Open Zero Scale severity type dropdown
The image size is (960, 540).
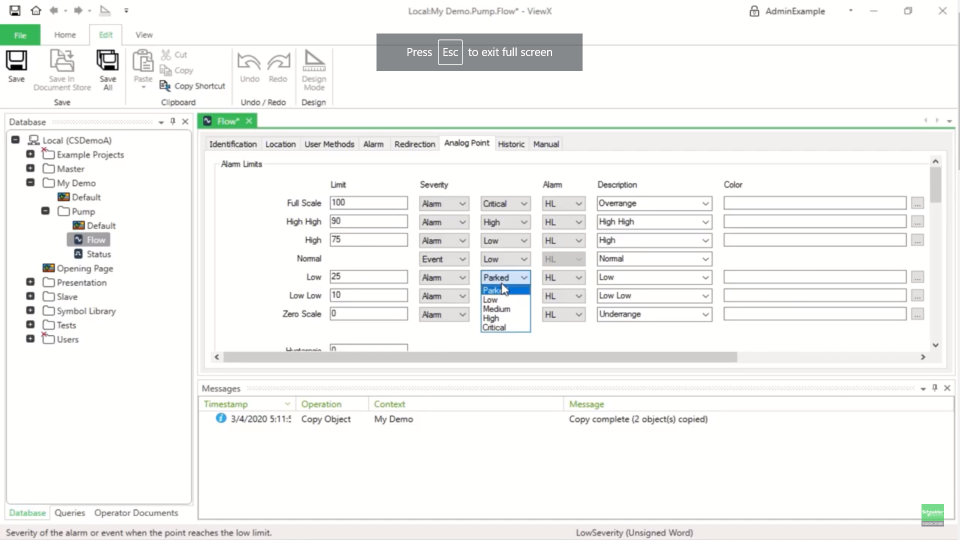click(444, 314)
